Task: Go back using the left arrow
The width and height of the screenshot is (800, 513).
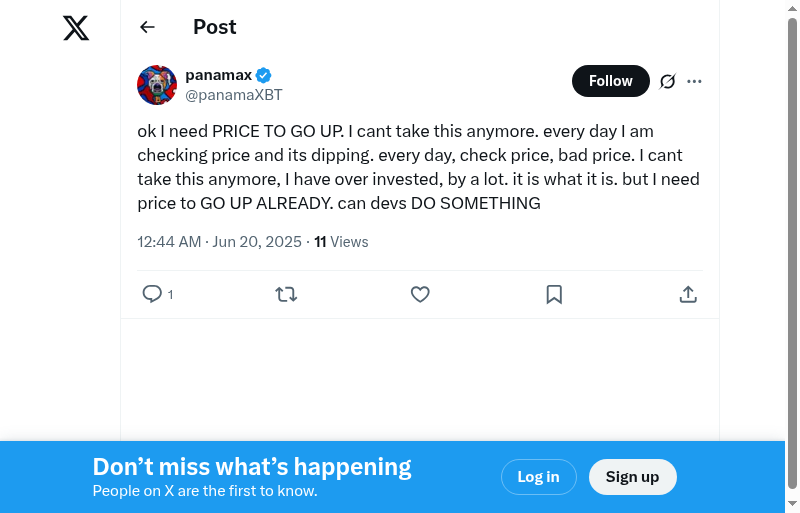Action: pos(147,28)
